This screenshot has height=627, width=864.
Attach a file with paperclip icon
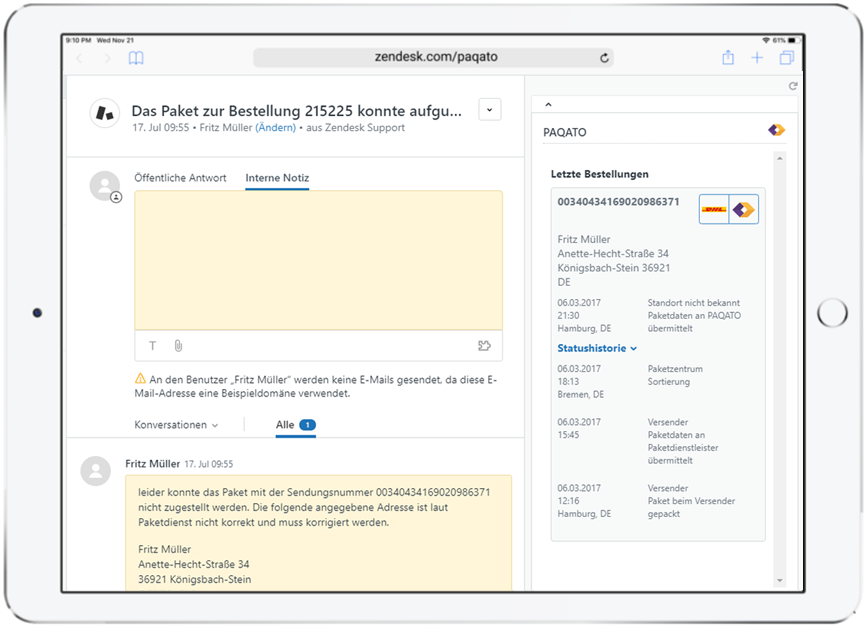click(178, 346)
